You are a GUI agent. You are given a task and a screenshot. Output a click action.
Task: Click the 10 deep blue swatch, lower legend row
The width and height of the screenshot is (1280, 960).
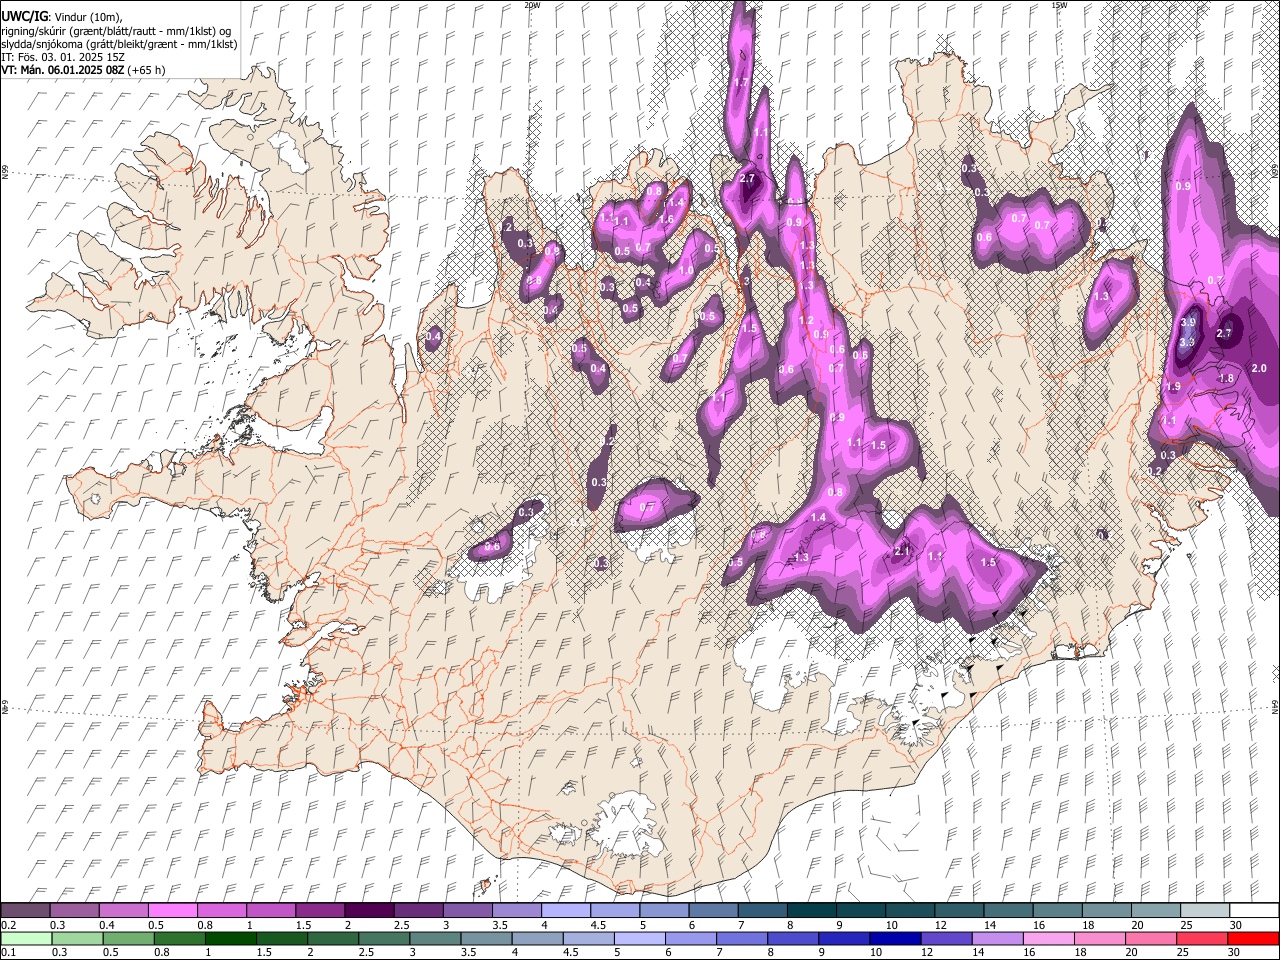[894, 938]
